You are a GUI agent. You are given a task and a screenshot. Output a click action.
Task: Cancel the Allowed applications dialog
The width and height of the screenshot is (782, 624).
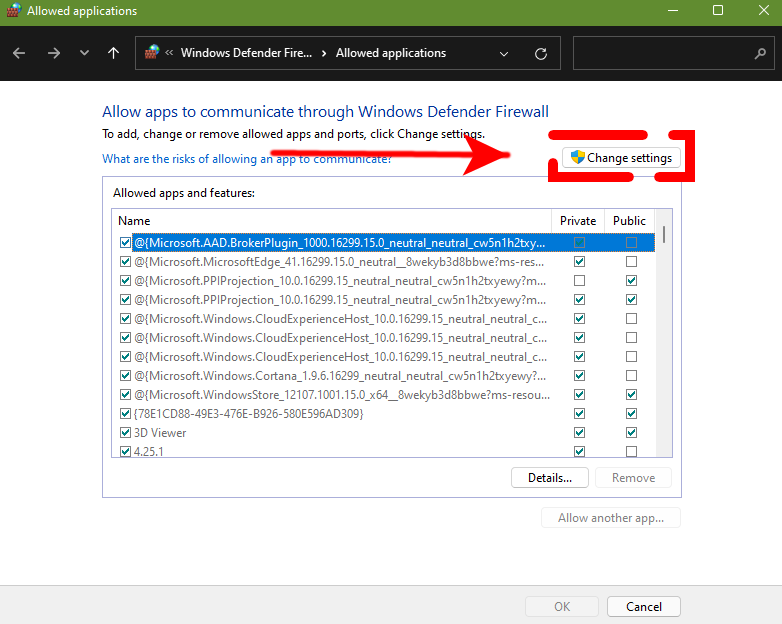click(x=644, y=607)
